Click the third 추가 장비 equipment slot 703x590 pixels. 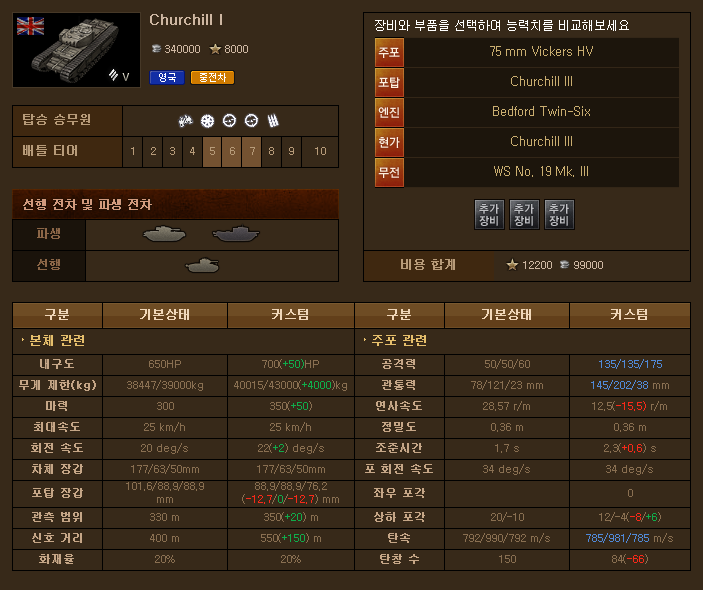559,214
